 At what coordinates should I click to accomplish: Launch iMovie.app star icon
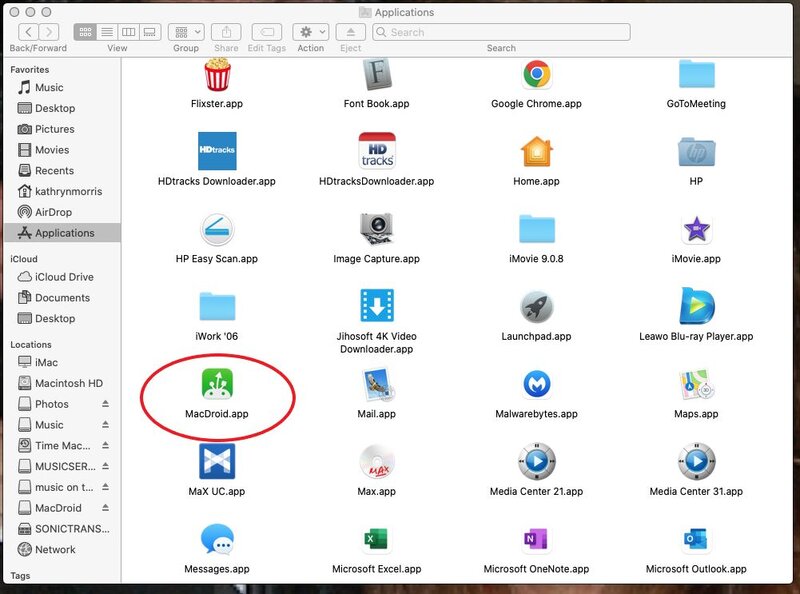click(696, 229)
